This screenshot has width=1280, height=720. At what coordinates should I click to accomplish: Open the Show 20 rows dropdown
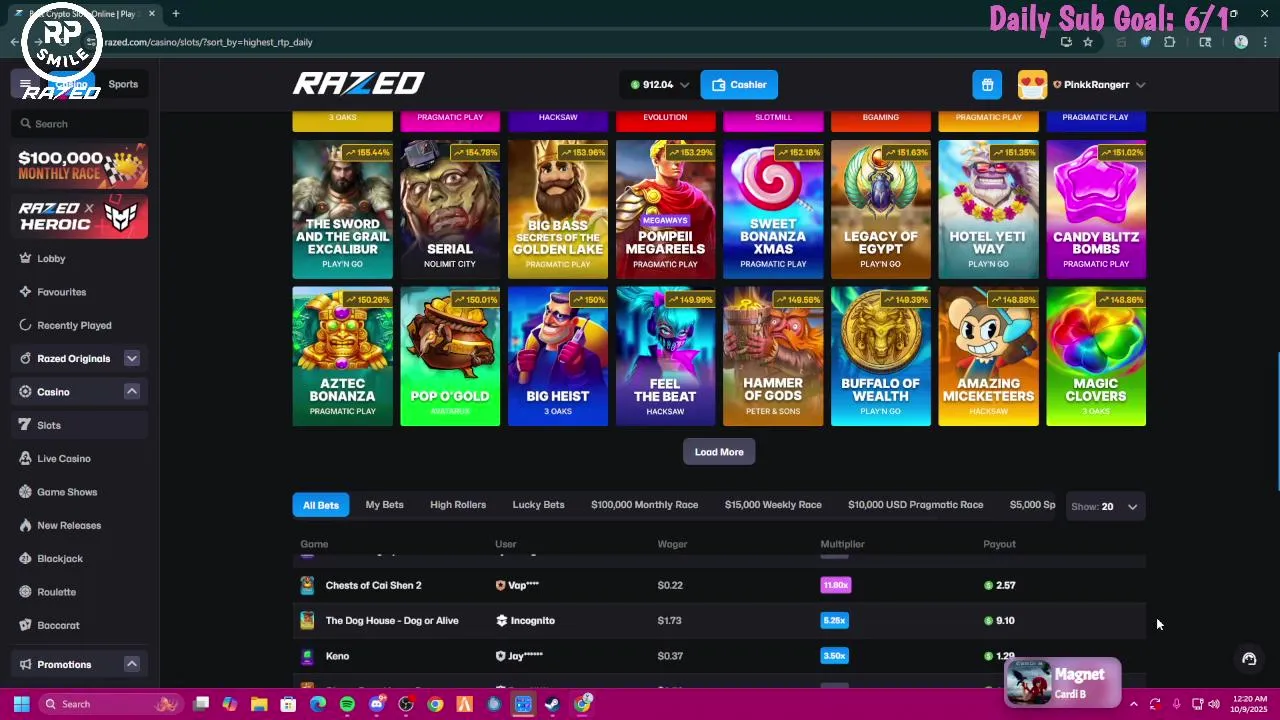(x=1104, y=507)
